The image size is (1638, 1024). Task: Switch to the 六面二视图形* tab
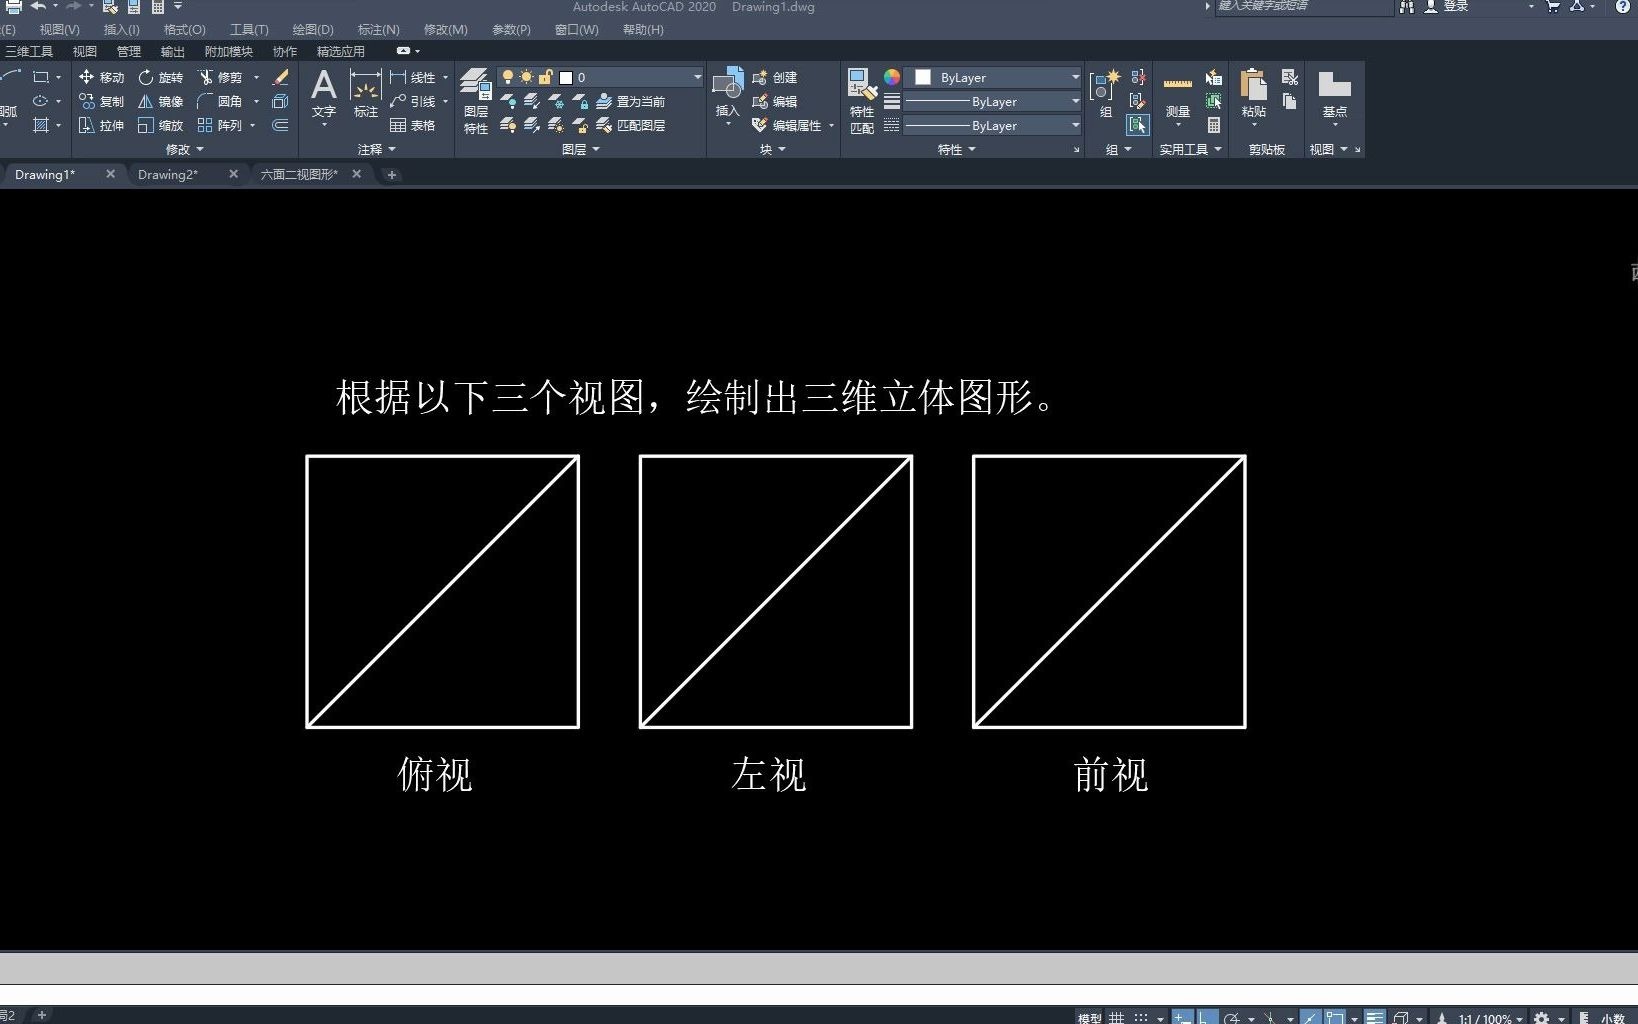click(x=299, y=174)
